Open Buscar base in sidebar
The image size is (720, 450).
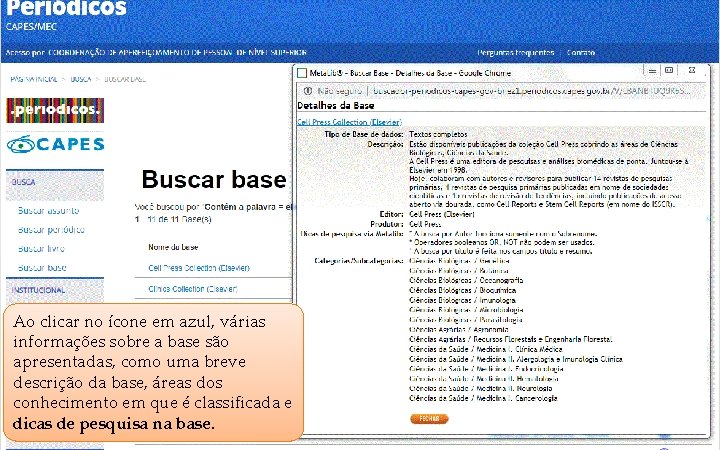pyautogui.click(x=42, y=268)
